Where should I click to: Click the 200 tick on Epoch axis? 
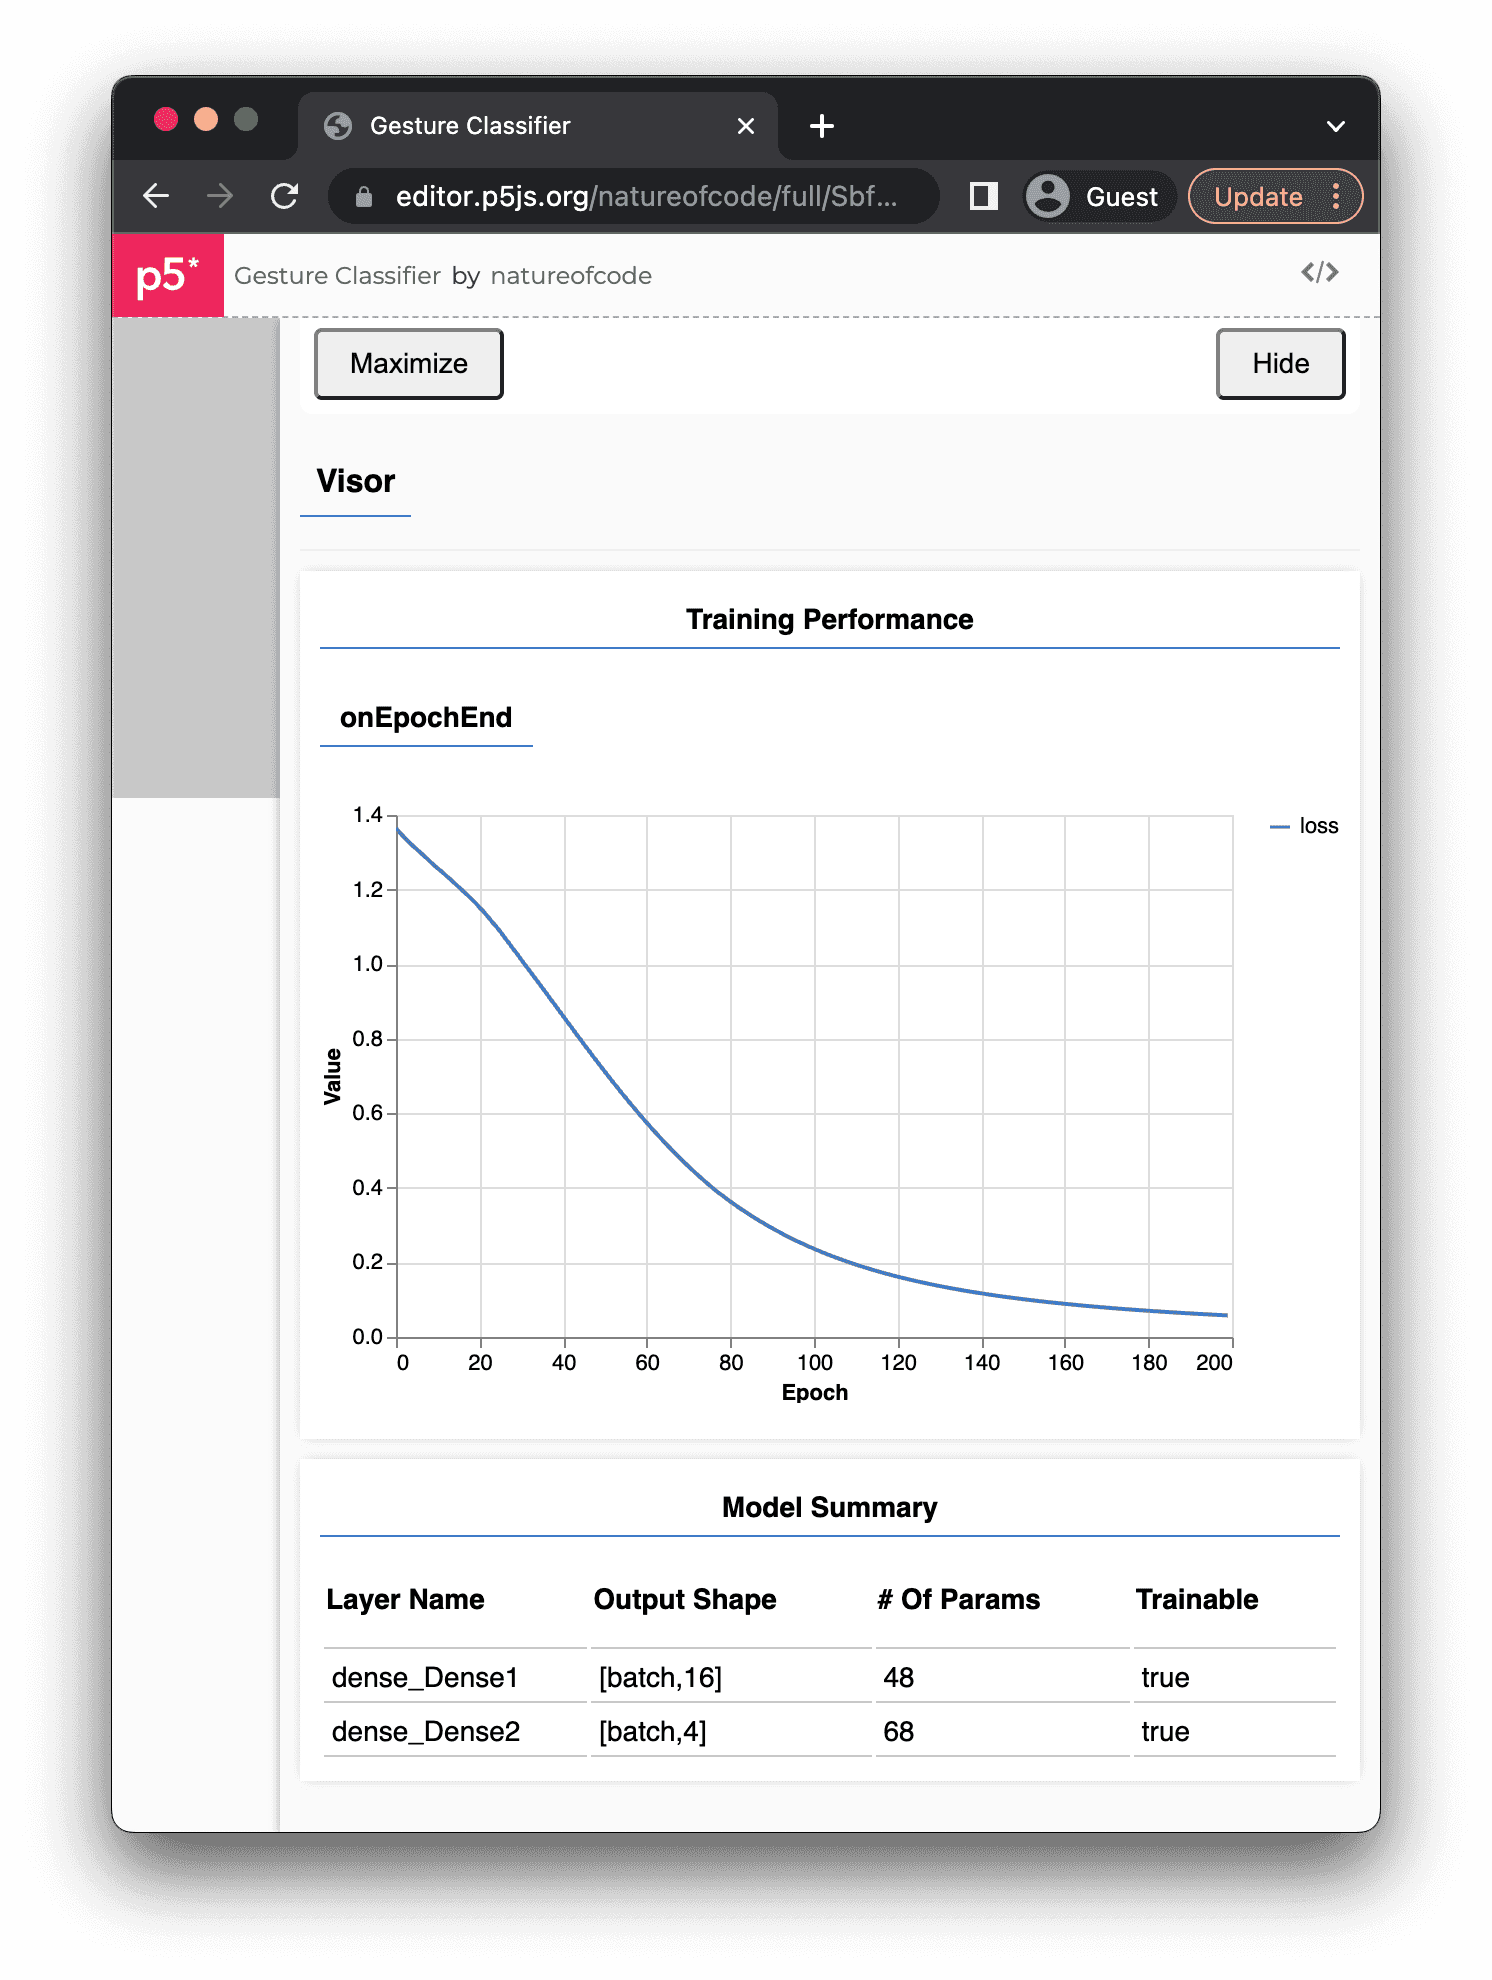tap(1214, 1363)
